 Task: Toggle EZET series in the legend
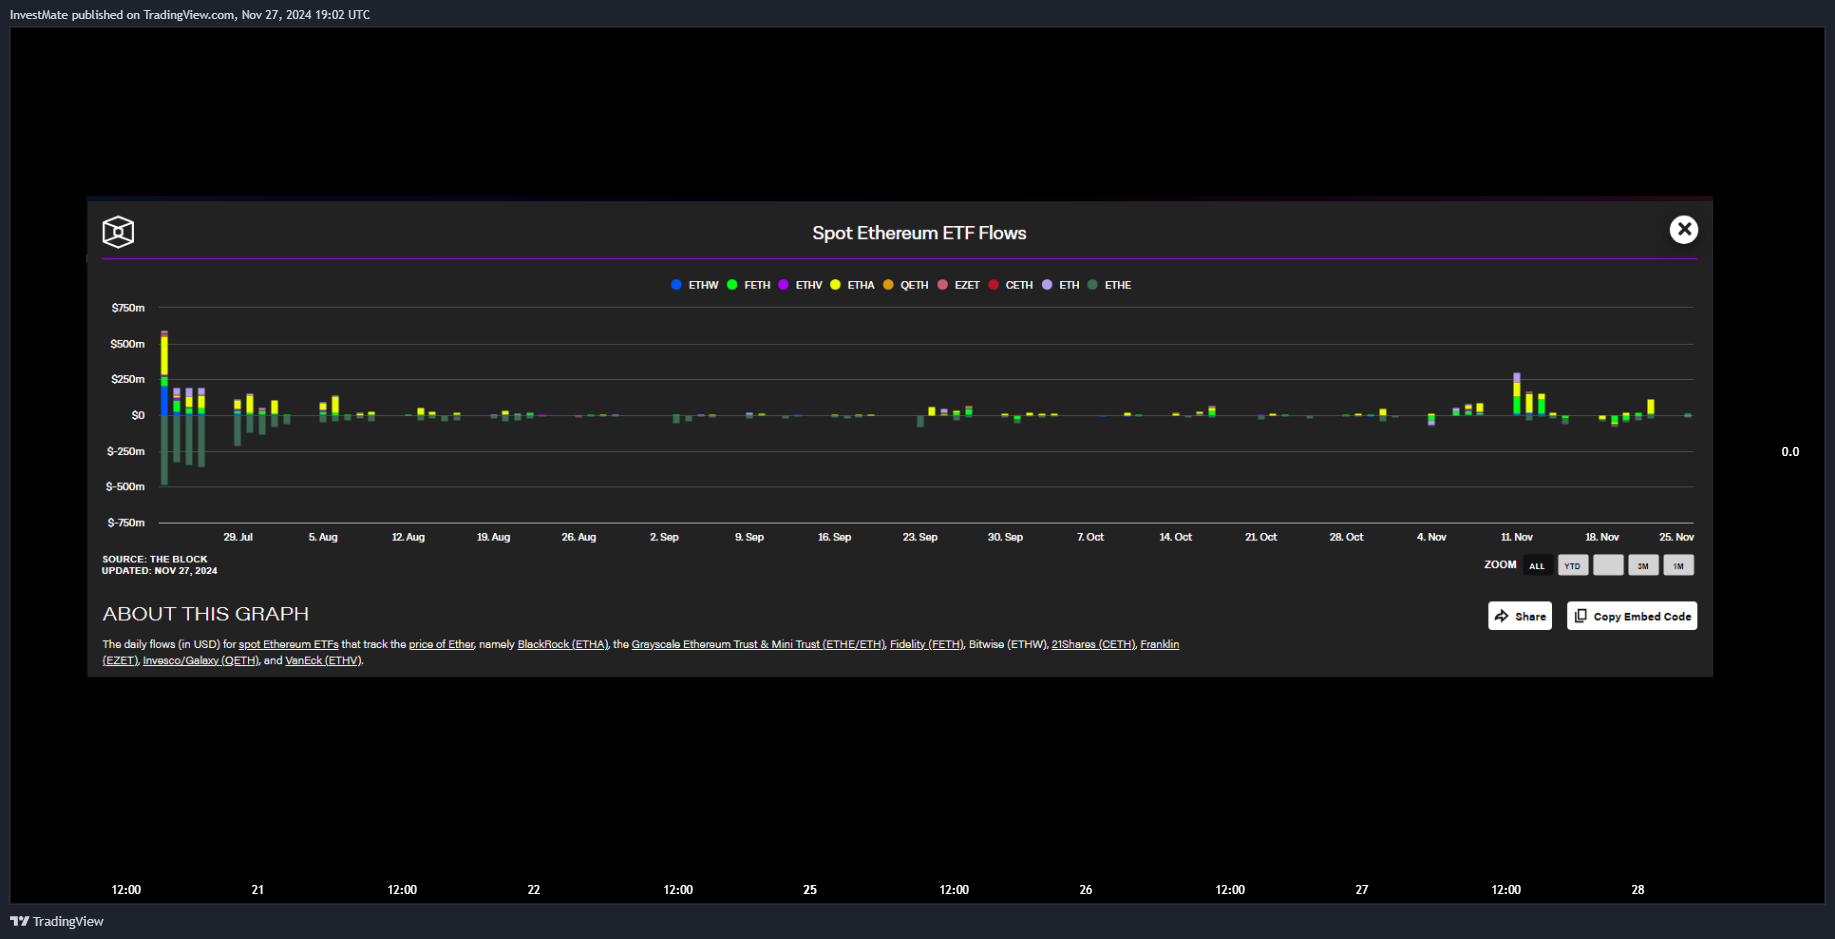coord(959,285)
